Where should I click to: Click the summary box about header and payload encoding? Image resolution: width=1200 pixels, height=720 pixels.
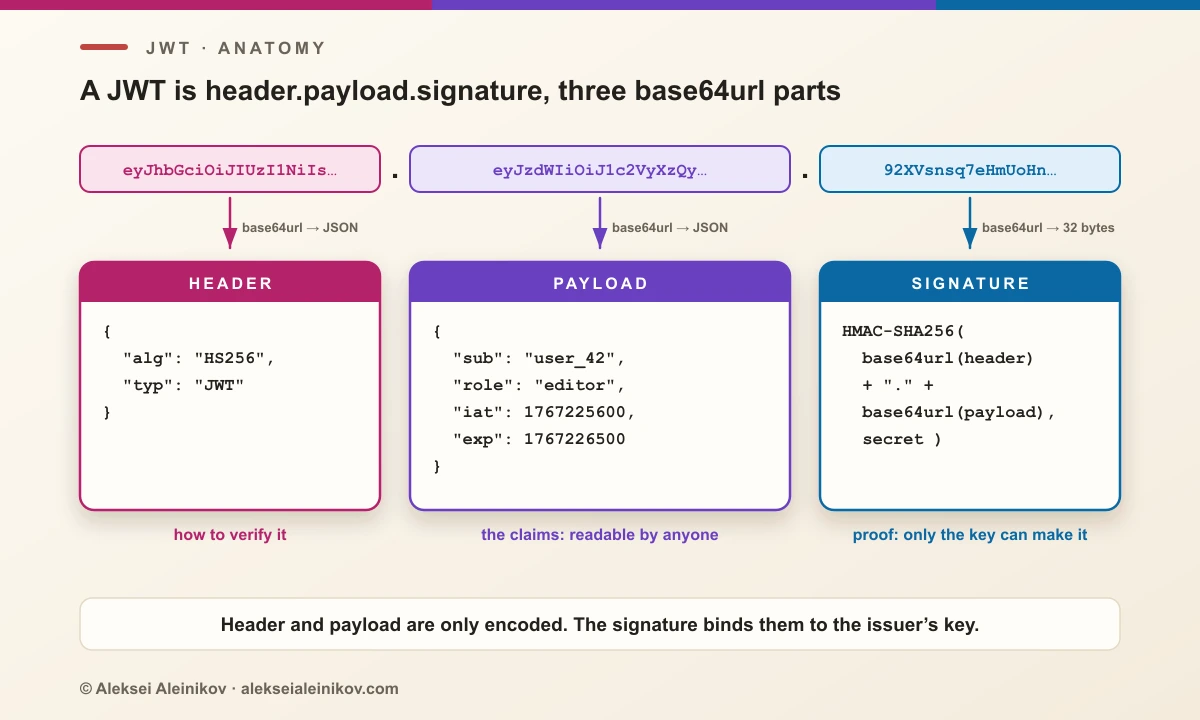[x=600, y=625]
